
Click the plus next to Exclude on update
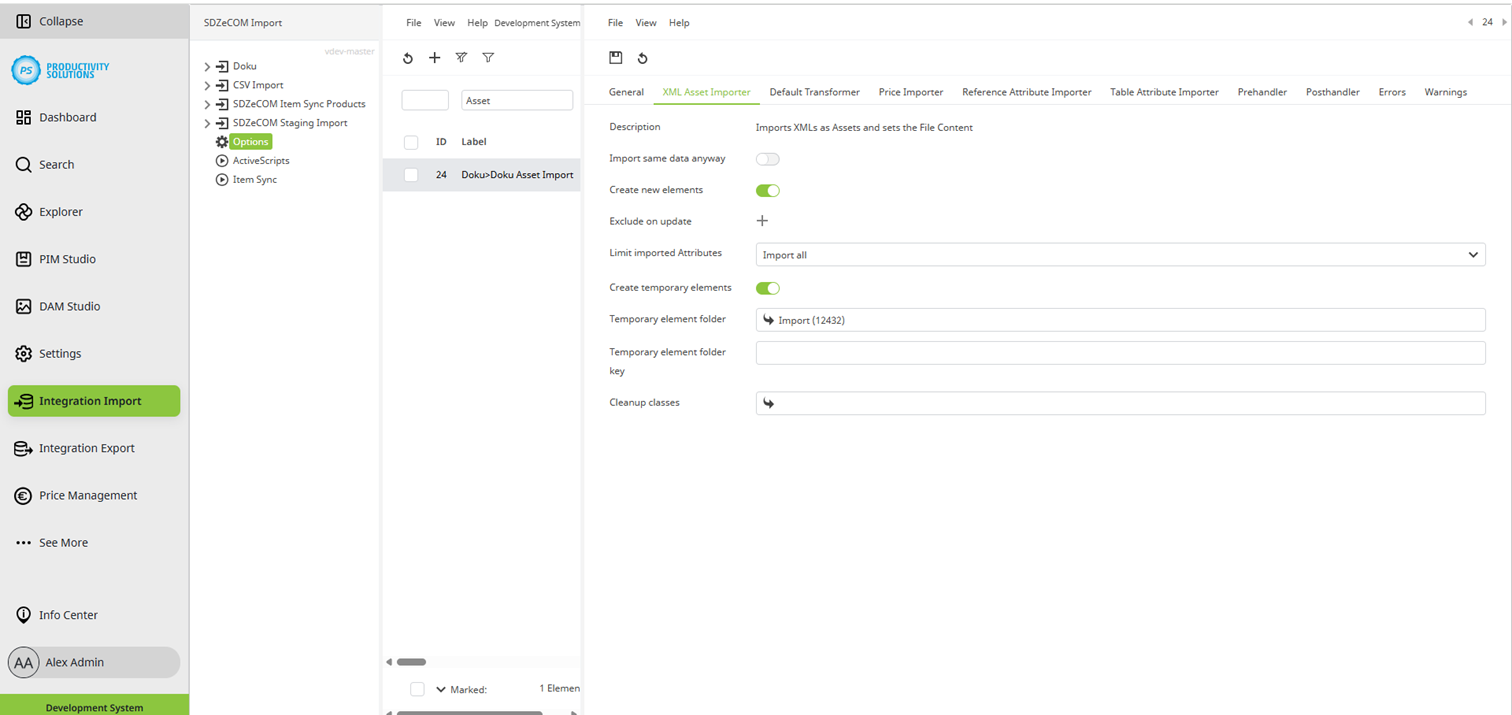pyautogui.click(x=762, y=220)
